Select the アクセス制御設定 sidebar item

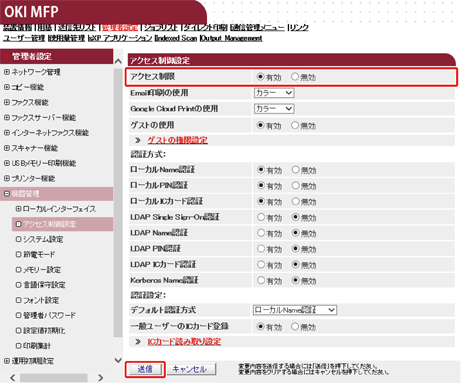pos(50,224)
